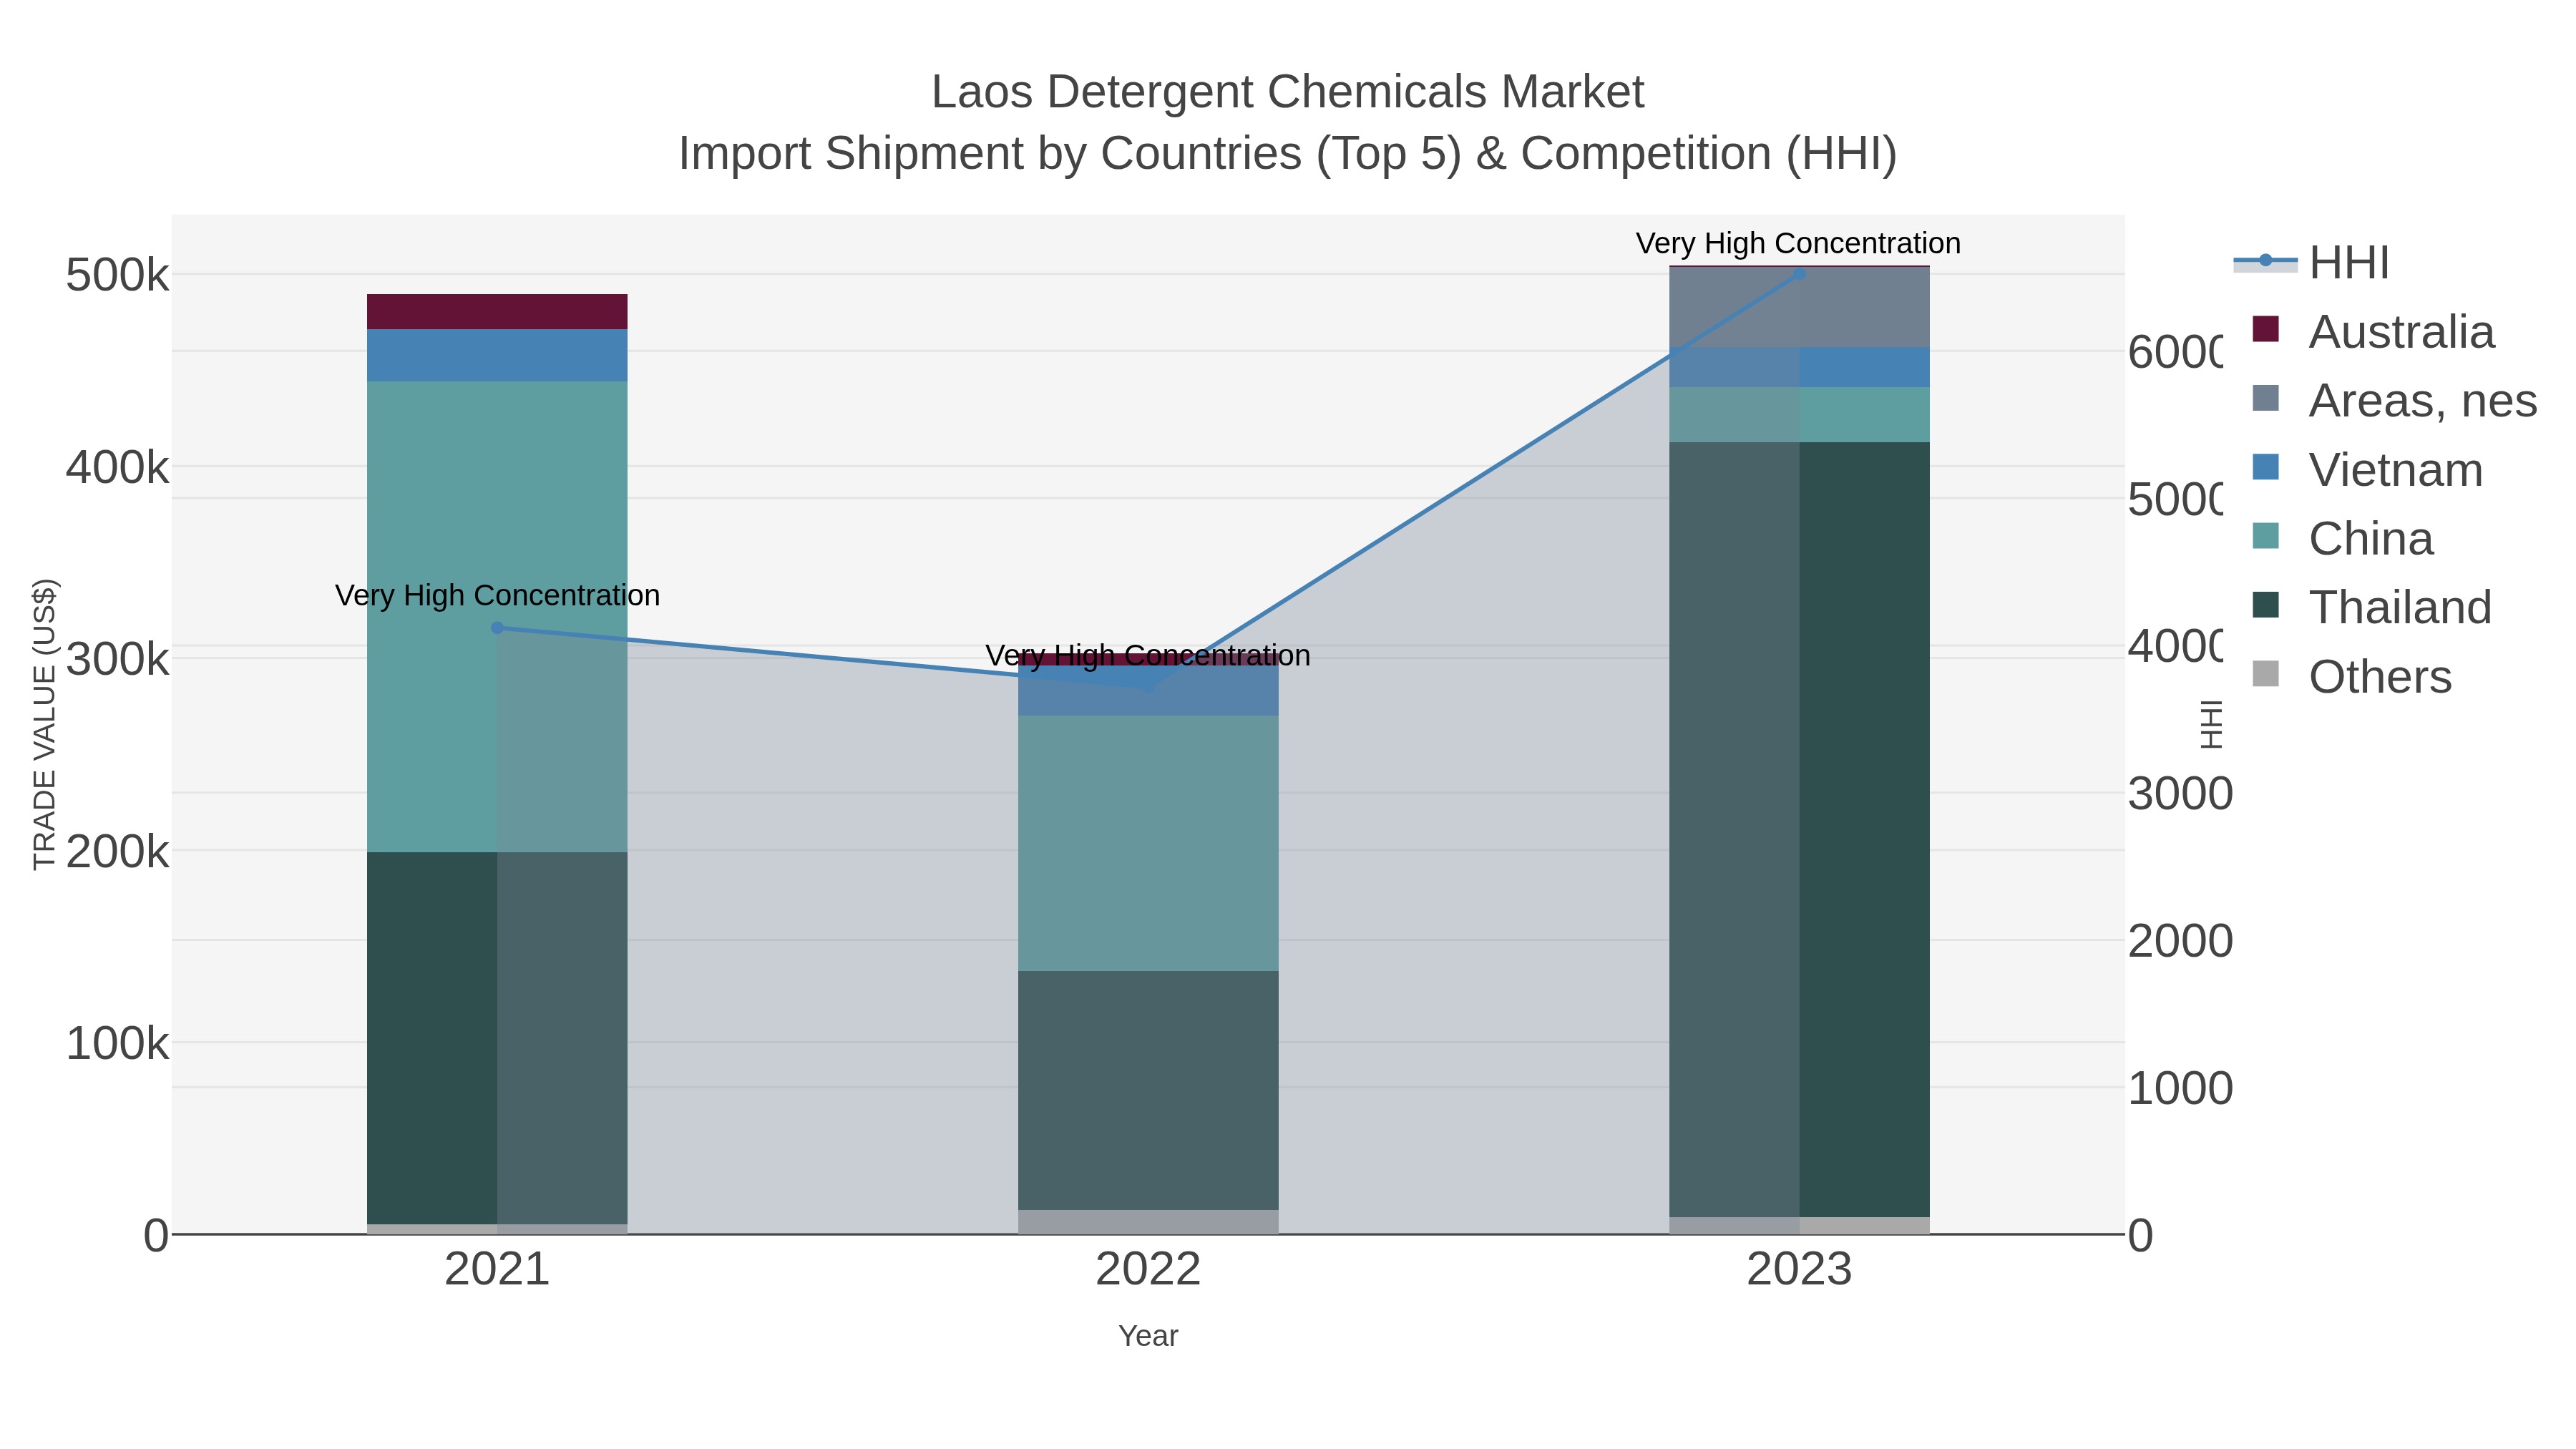2576x1449 pixels.
Task: Click the 500k y-axis tick label
Action: [117, 275]
